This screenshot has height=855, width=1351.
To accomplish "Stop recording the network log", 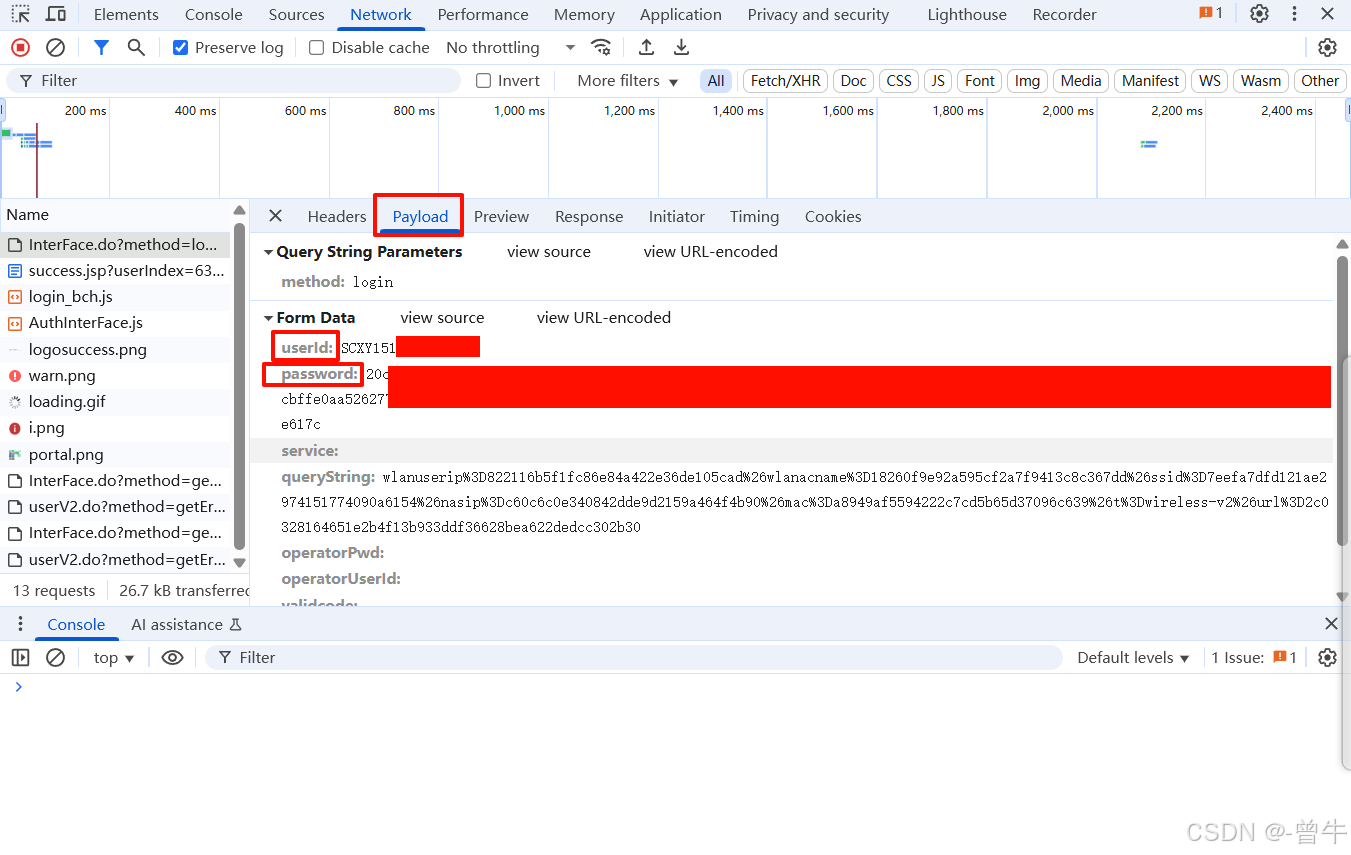I will click(x=20, y=47).
